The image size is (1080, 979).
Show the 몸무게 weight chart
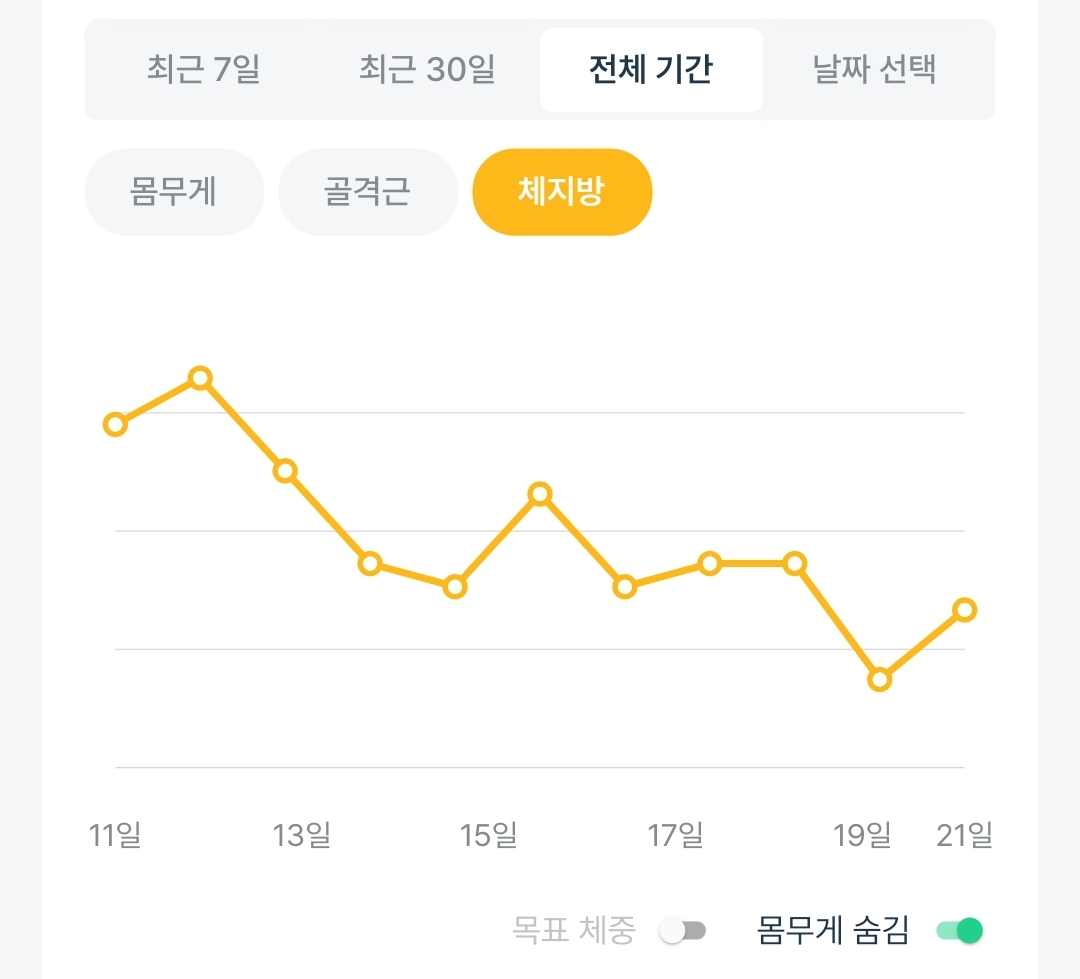click(173, 192)
